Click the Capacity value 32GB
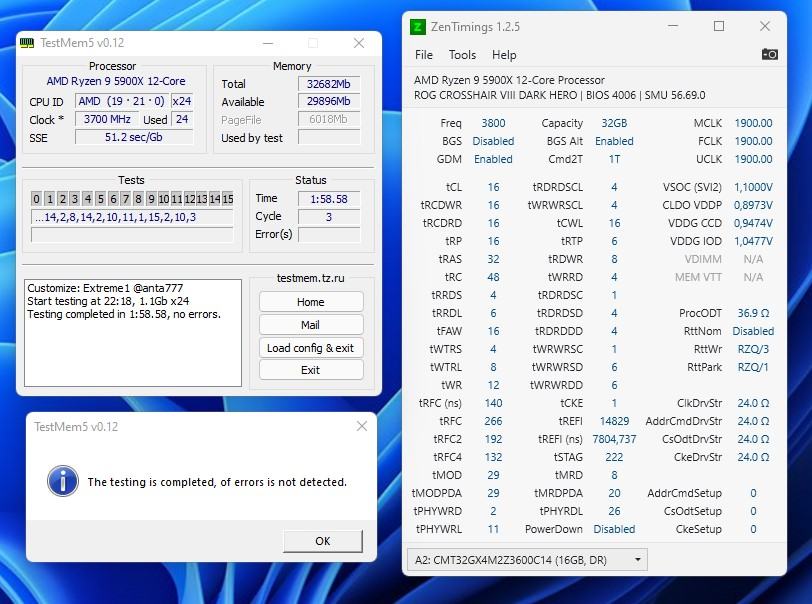The height and width of the screenshot is (604, 812). (x=614, y=123)
